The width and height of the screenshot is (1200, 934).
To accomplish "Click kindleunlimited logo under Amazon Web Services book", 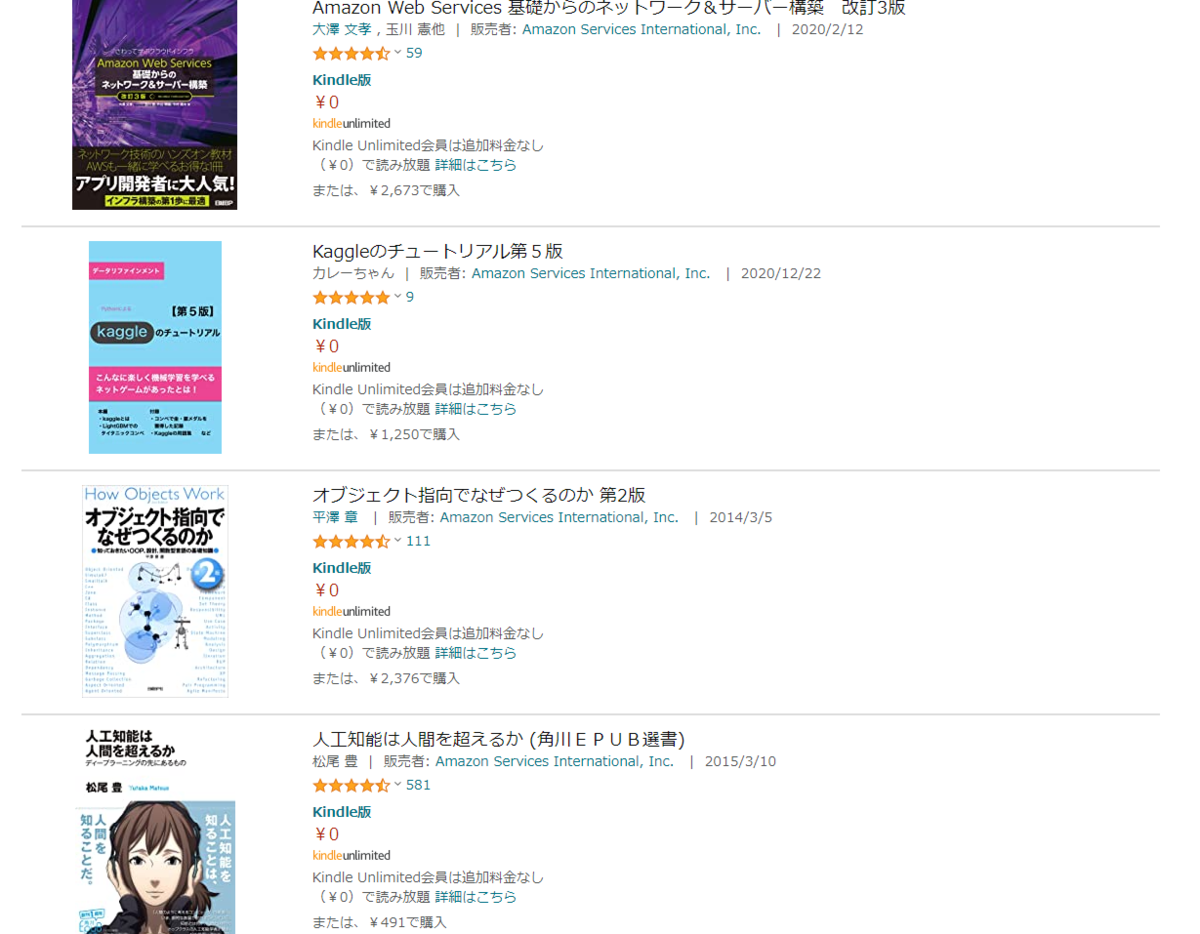I will coord(351,123).
